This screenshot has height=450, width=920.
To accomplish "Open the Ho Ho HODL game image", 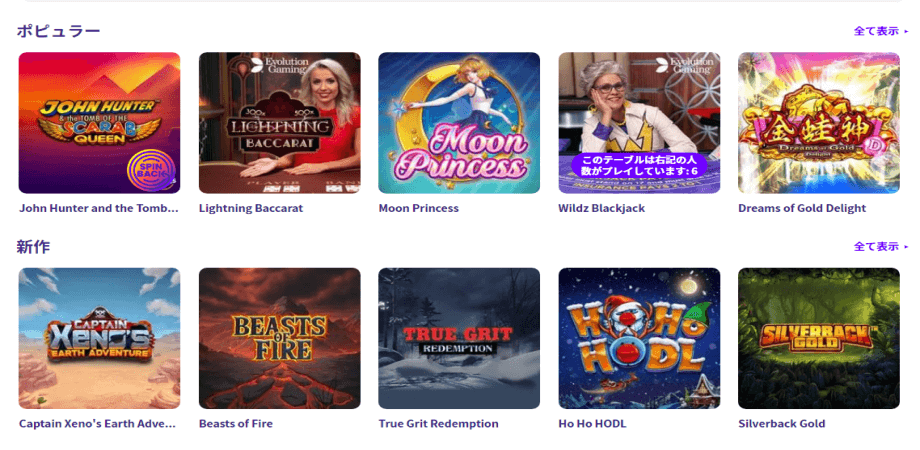I will 639,339.
